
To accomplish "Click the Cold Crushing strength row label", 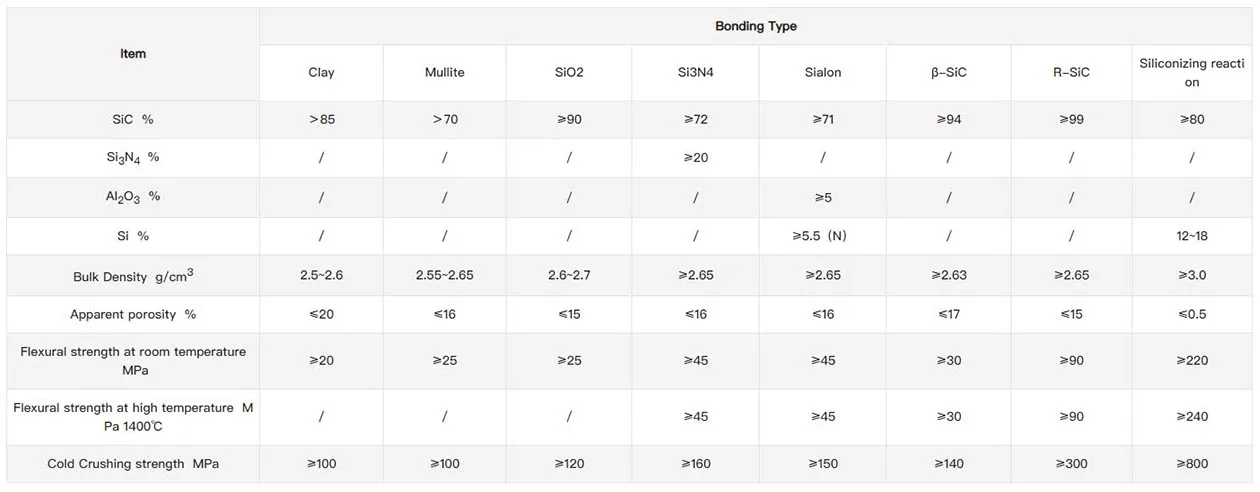I will 133,464.
